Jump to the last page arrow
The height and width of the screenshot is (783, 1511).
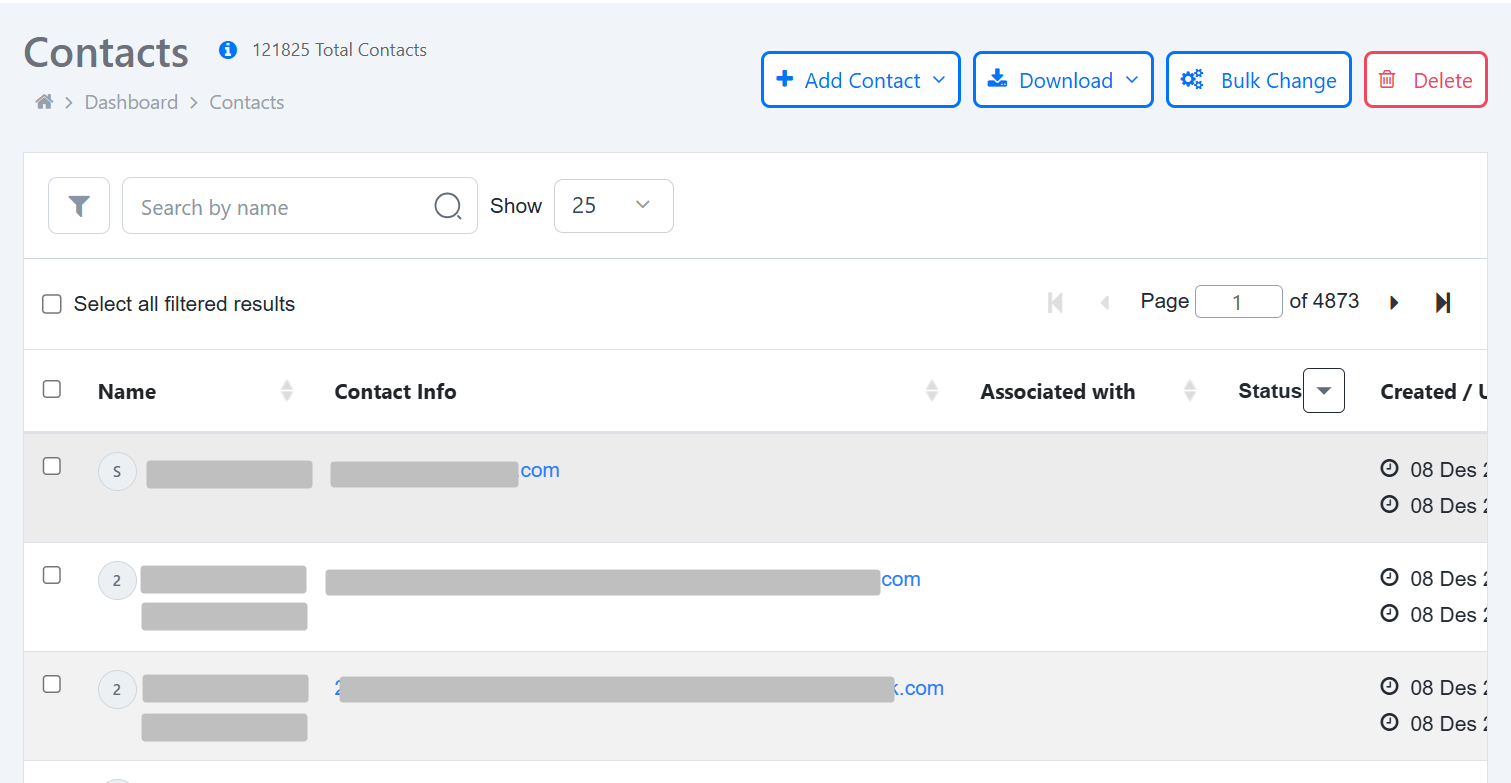[x=1442, y=302]
